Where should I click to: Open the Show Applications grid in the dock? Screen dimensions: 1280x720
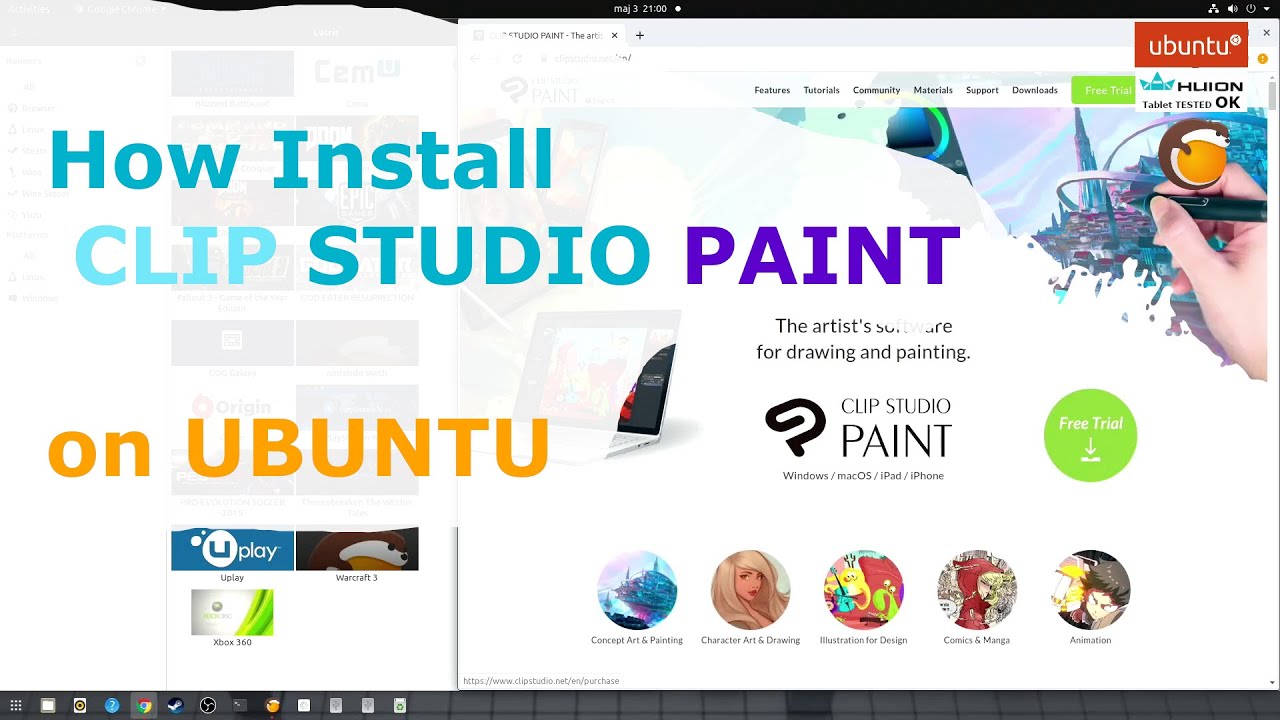coord(16,706)
